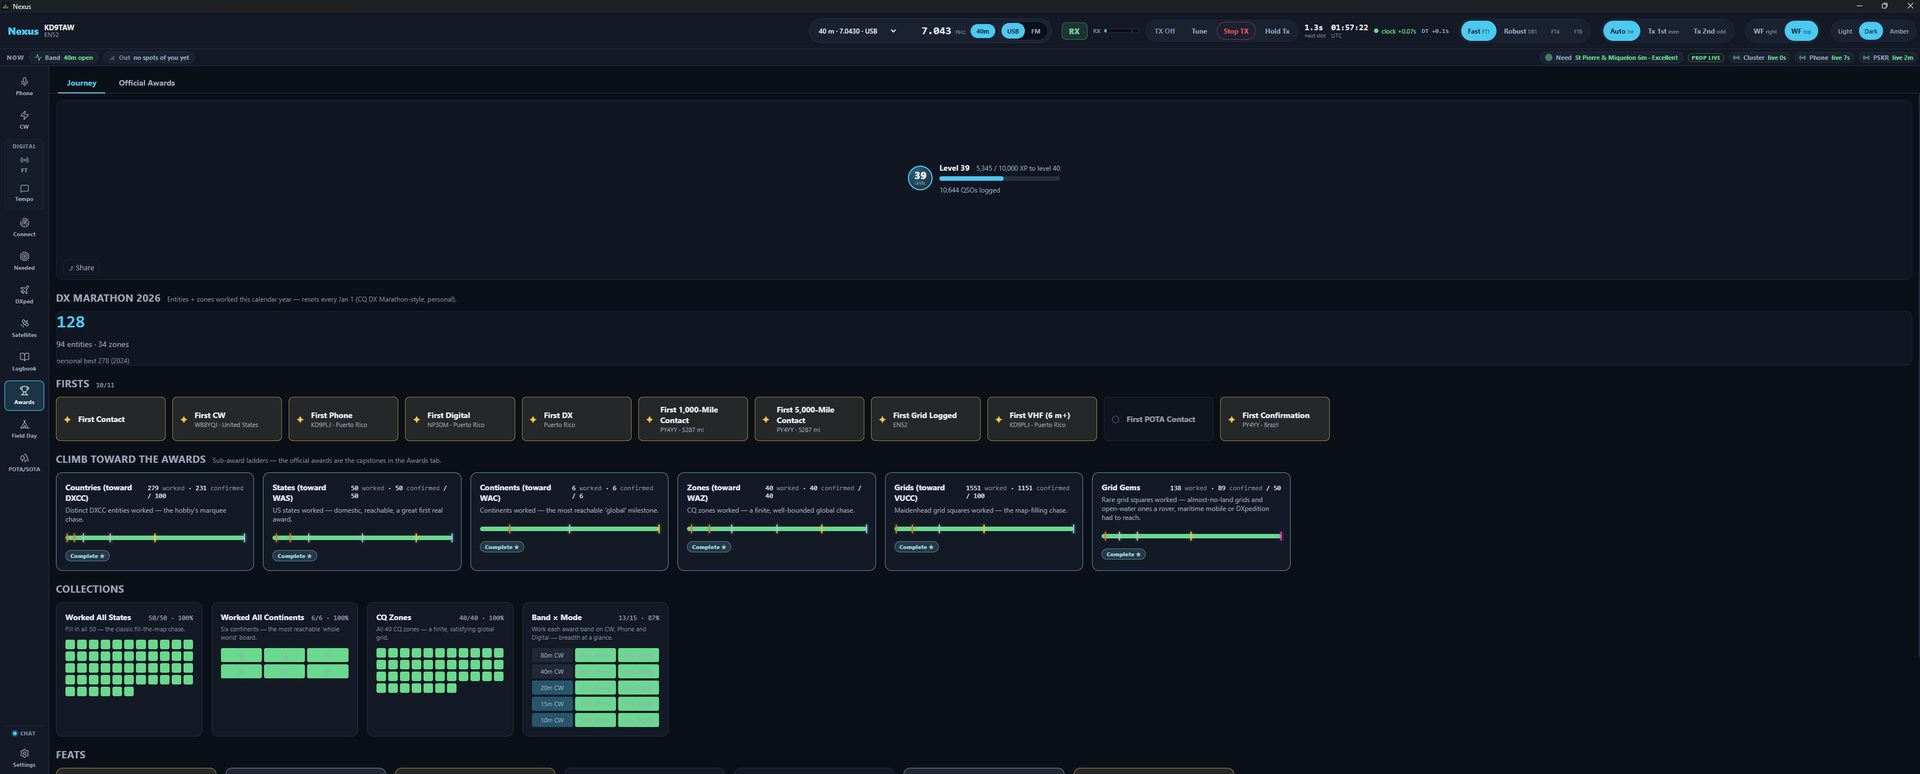Toggle the RX button
The image size is (1920, 774).
1074,31
